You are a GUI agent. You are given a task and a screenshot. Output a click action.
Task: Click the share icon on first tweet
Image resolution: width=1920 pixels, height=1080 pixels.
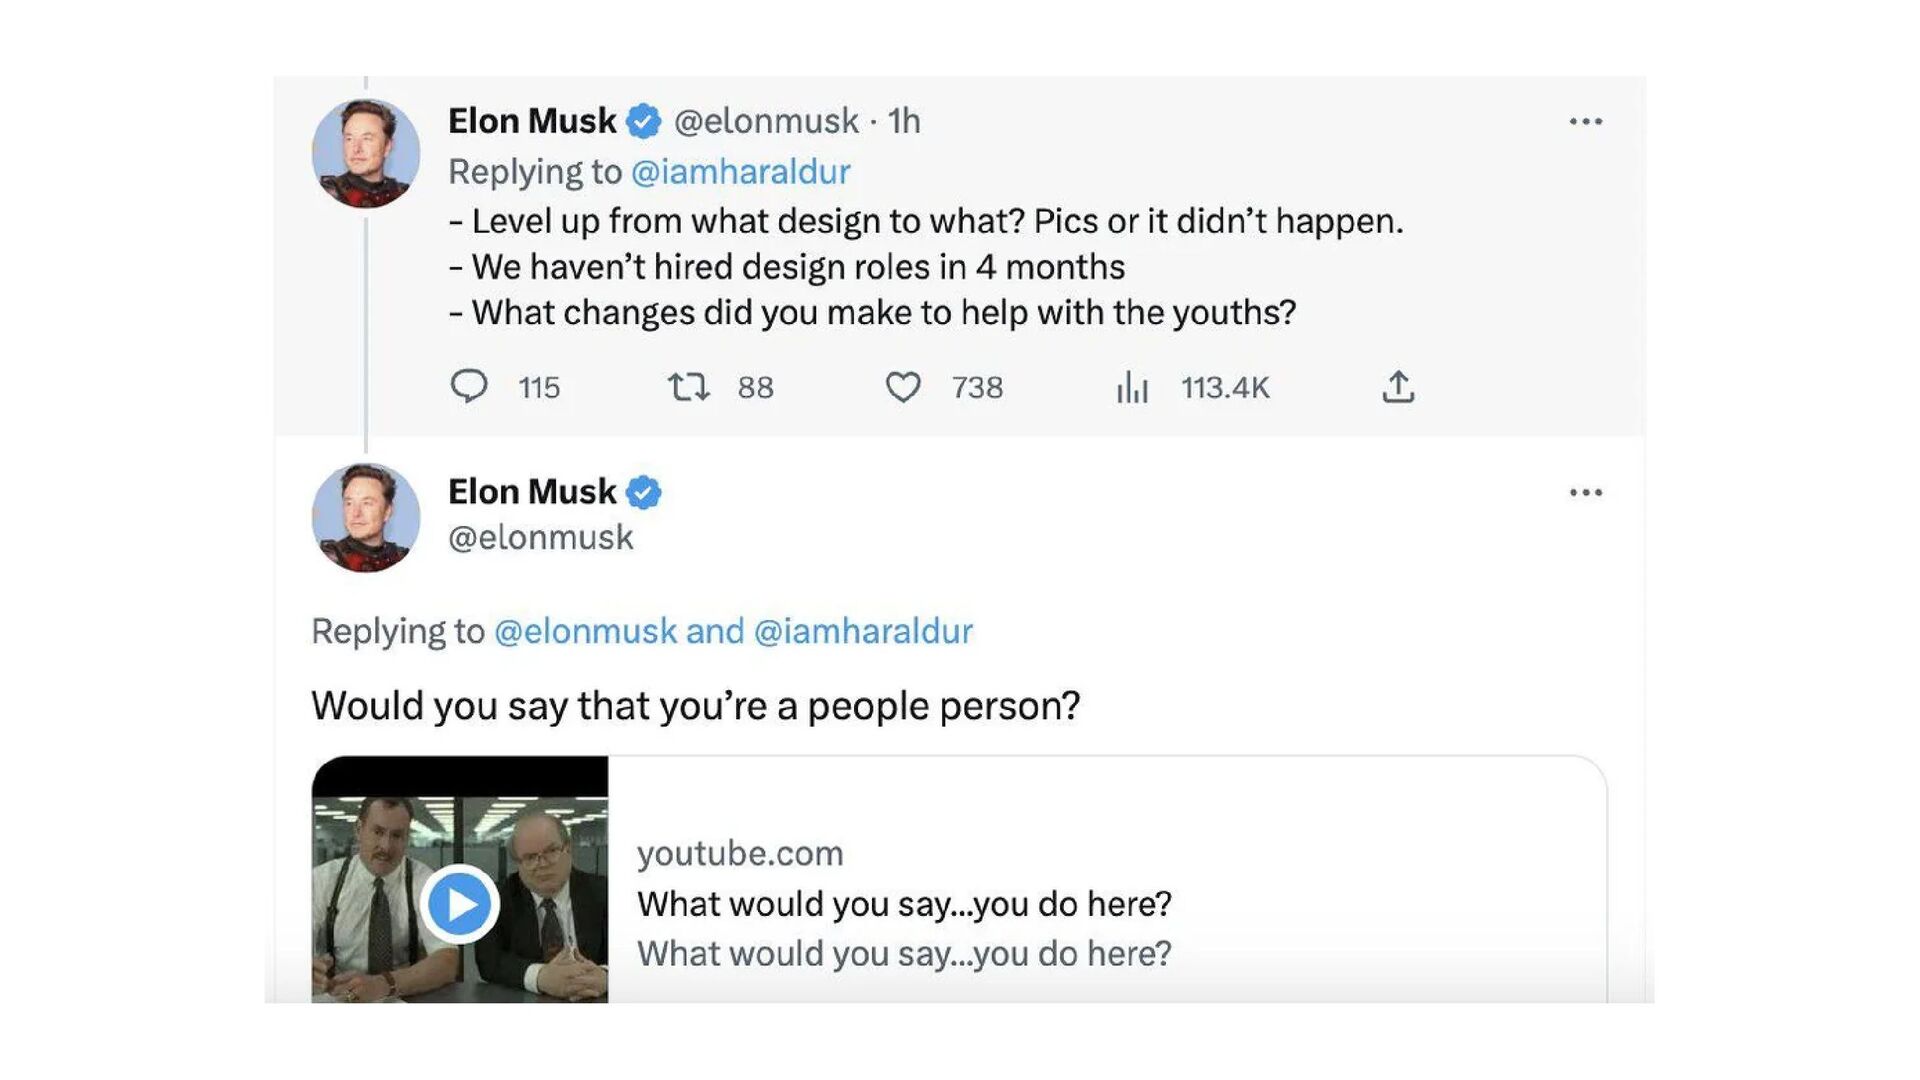tap(1398, 386)
